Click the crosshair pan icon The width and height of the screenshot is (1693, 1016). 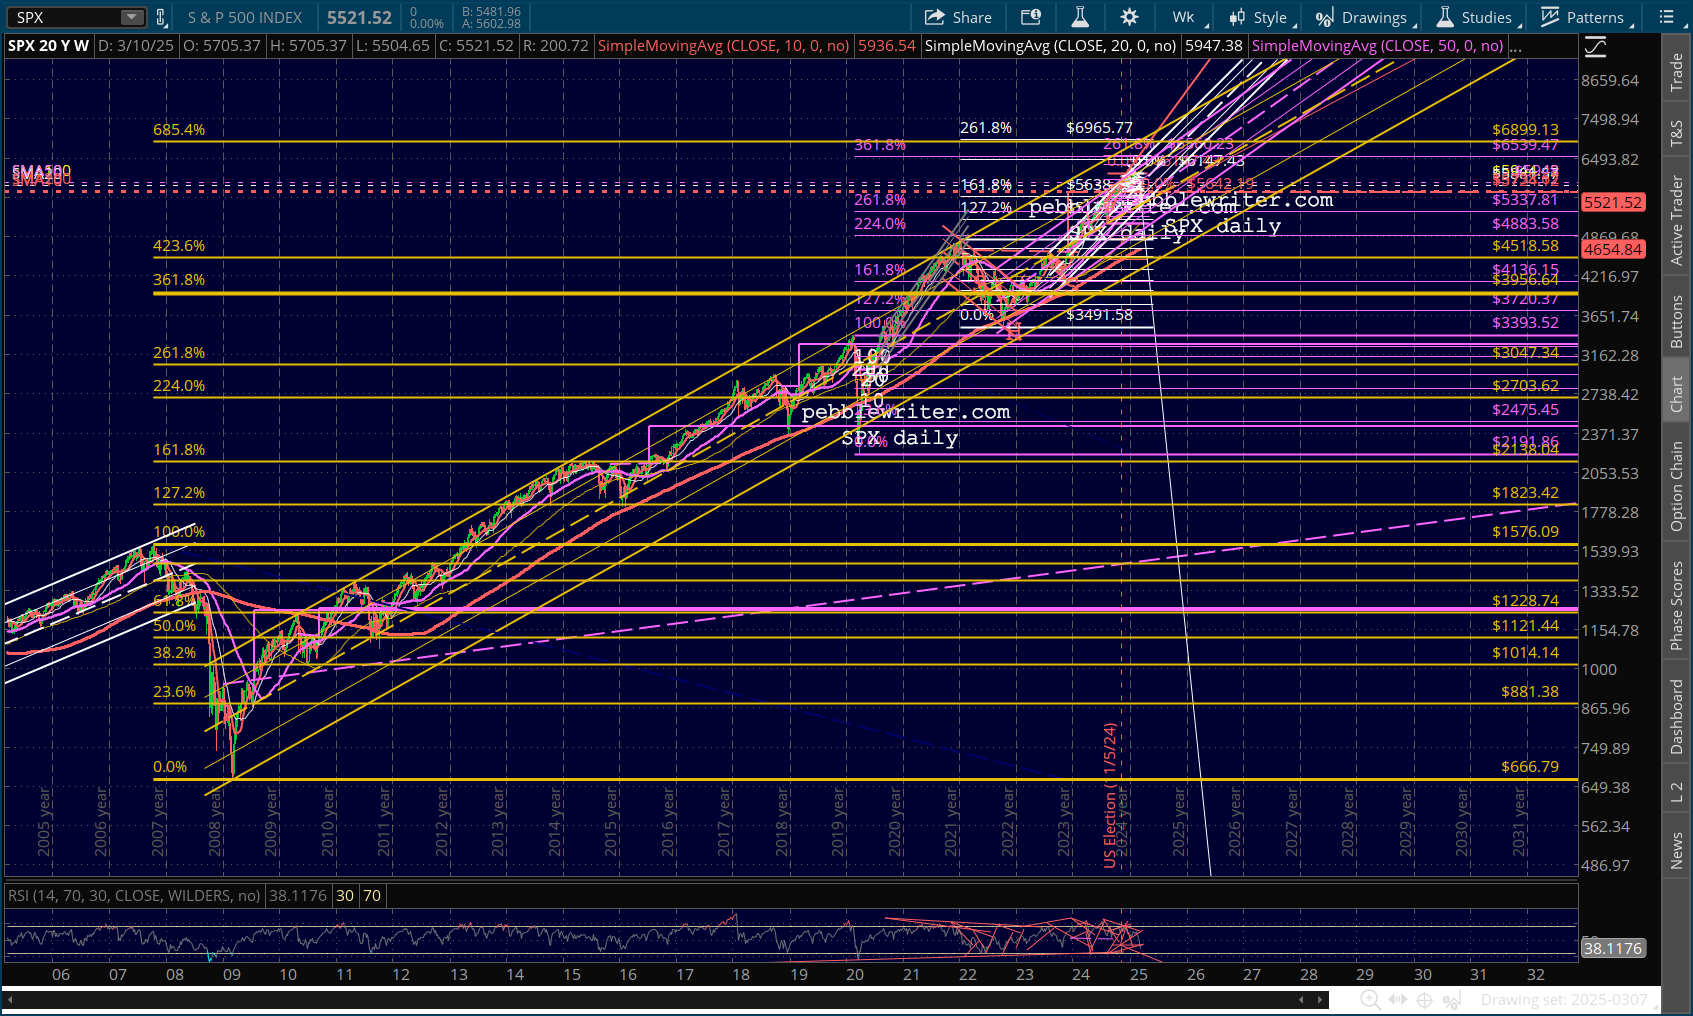1425,999
